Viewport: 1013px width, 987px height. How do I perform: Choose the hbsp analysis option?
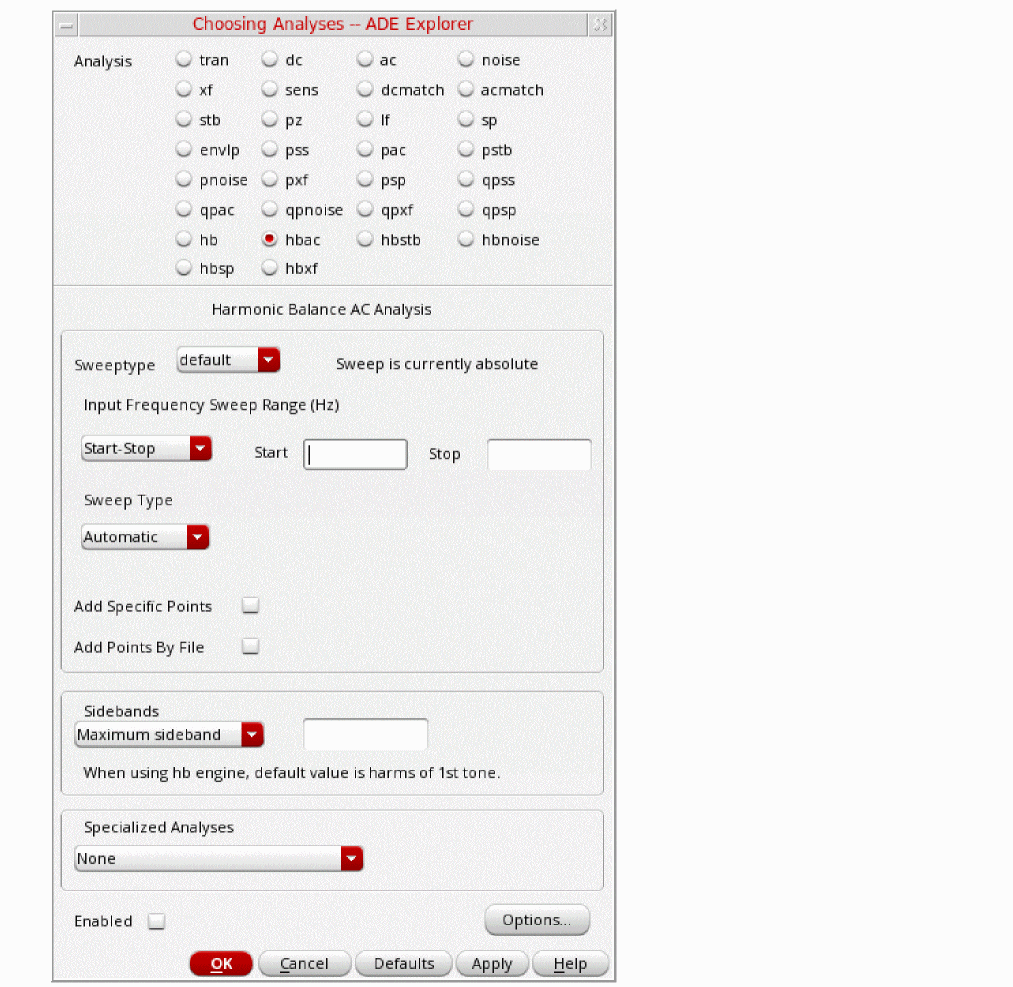[x=184, y=267]
